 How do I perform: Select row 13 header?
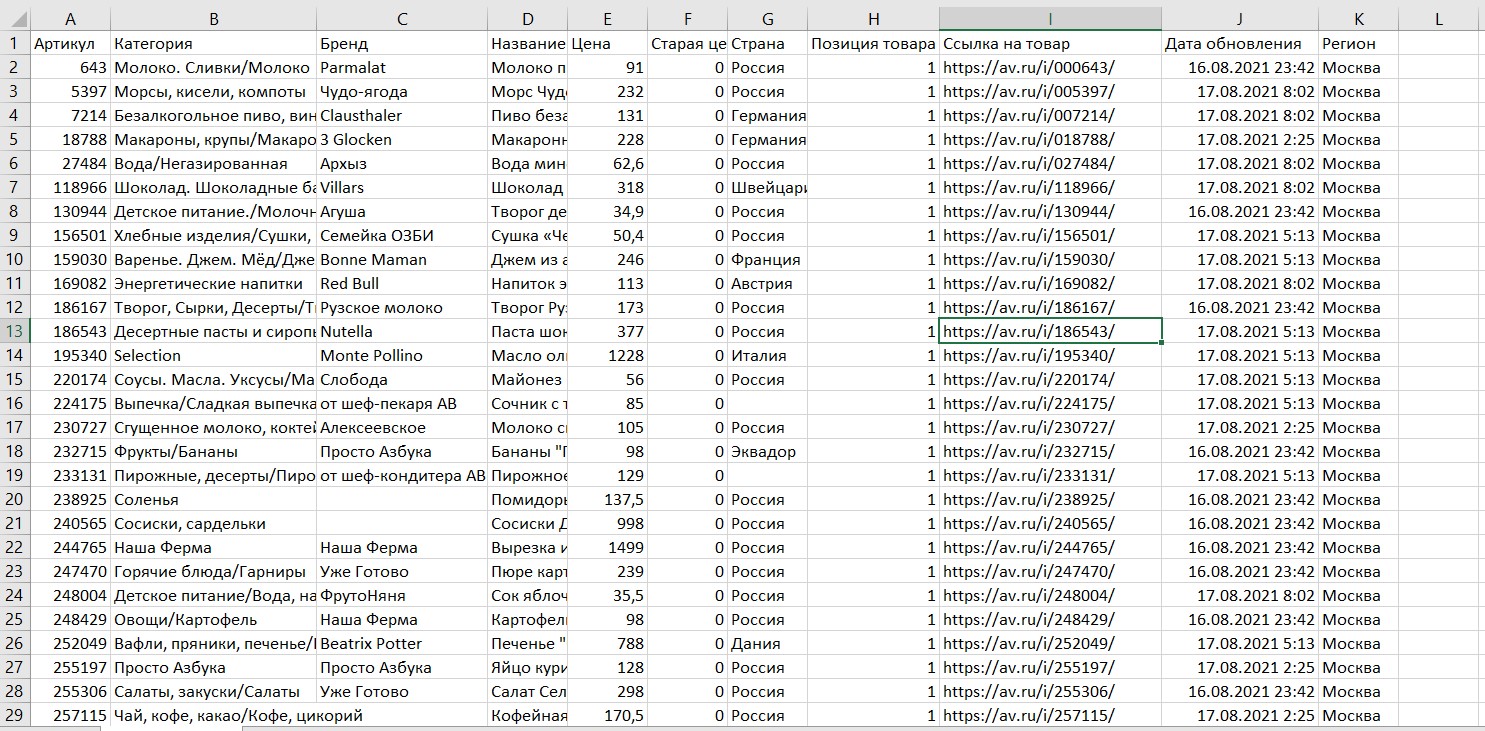pos(14,332)
